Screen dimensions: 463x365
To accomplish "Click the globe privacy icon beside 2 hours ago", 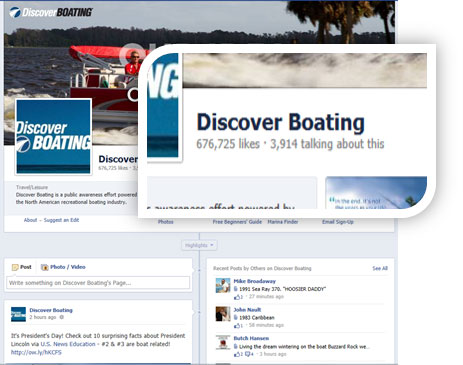I will point(61,317).
